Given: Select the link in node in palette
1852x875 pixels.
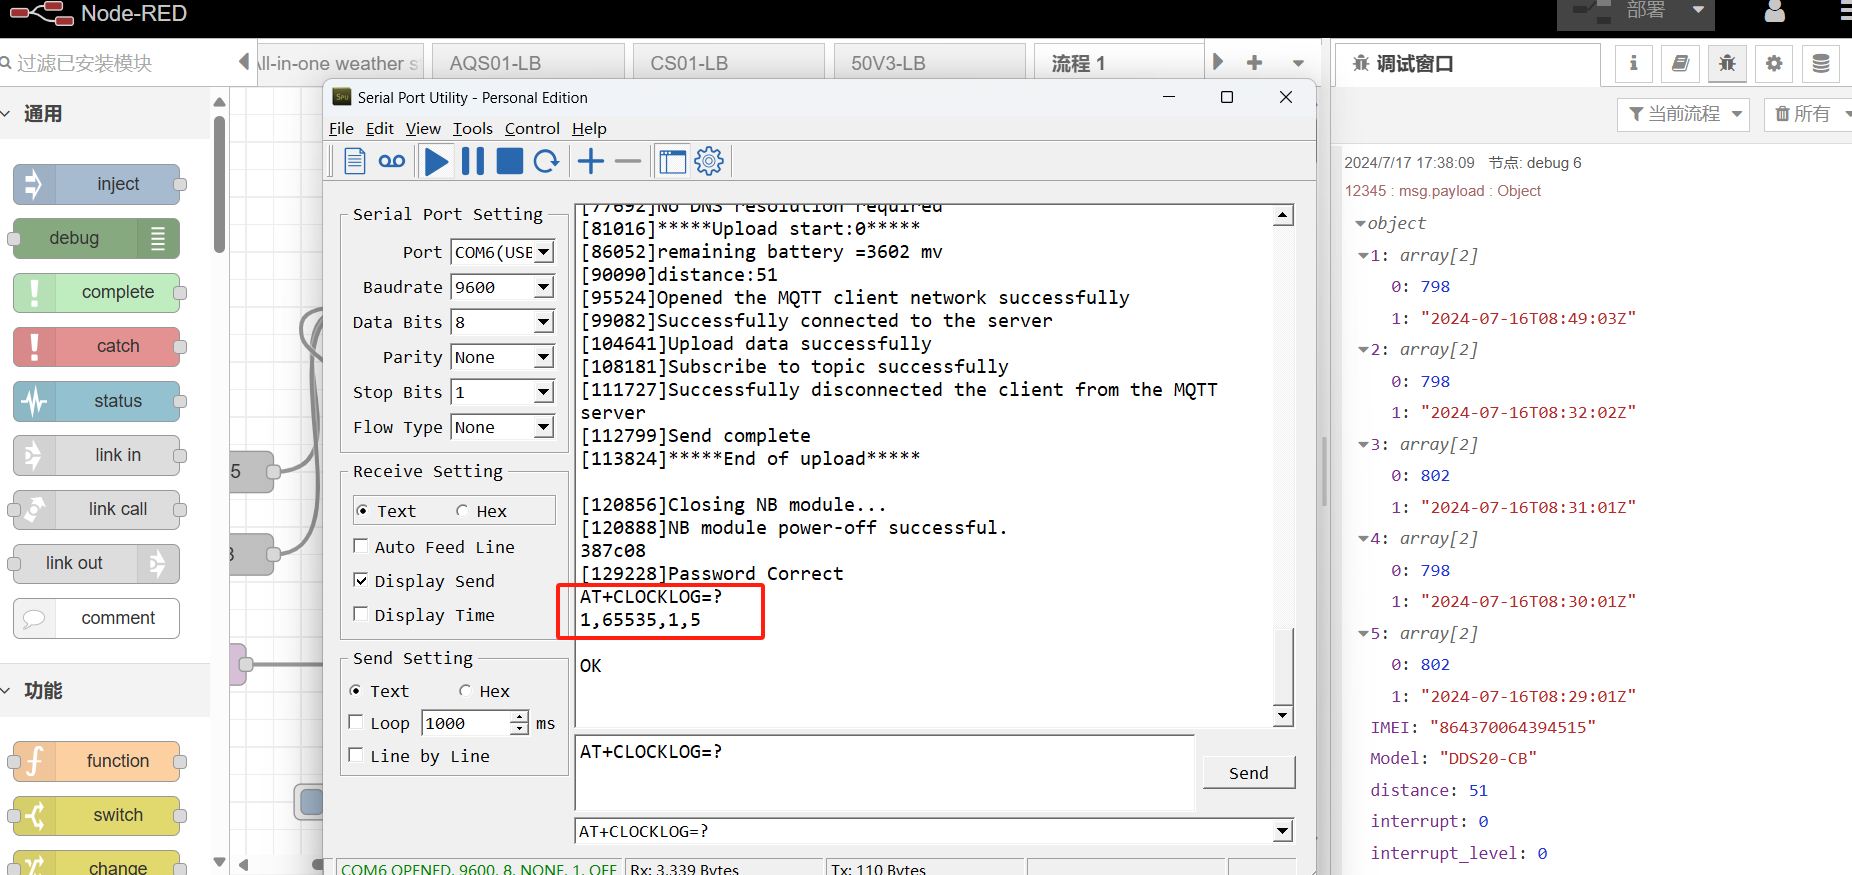Looking at the screenshot, I should coord(96,455).
